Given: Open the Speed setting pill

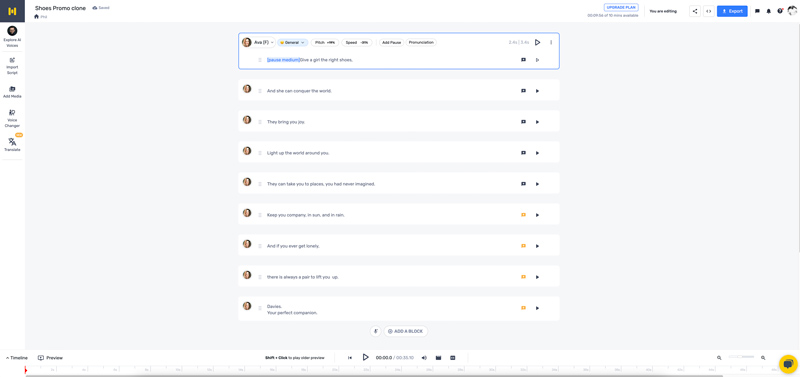Looking at the screenshot, I should (357, 42).
